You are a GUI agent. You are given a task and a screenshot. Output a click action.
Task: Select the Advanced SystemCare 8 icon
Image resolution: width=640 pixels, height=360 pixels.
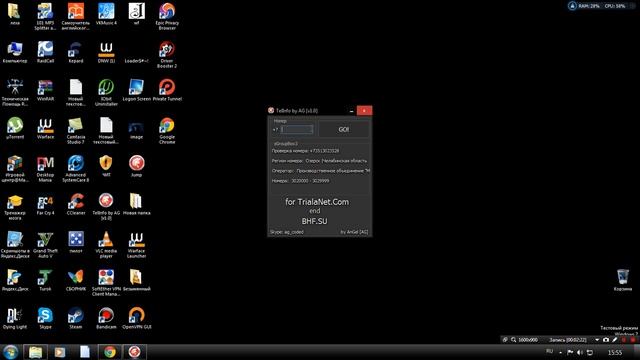click(76, 168)
